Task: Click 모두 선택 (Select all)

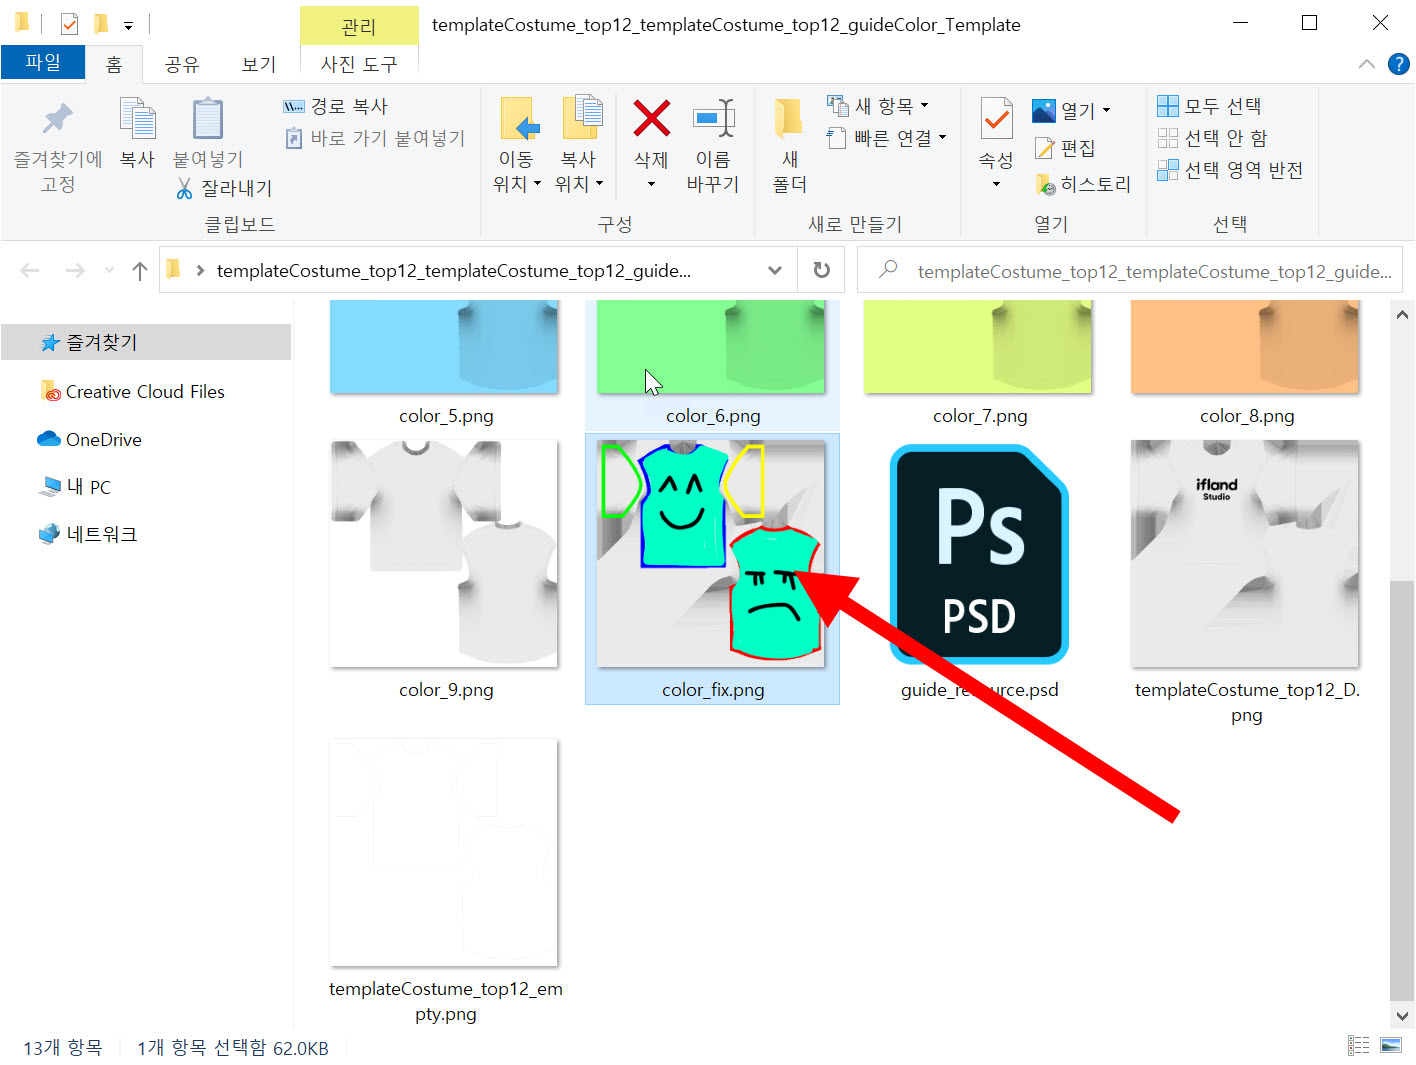Action: pos(1209,106)
